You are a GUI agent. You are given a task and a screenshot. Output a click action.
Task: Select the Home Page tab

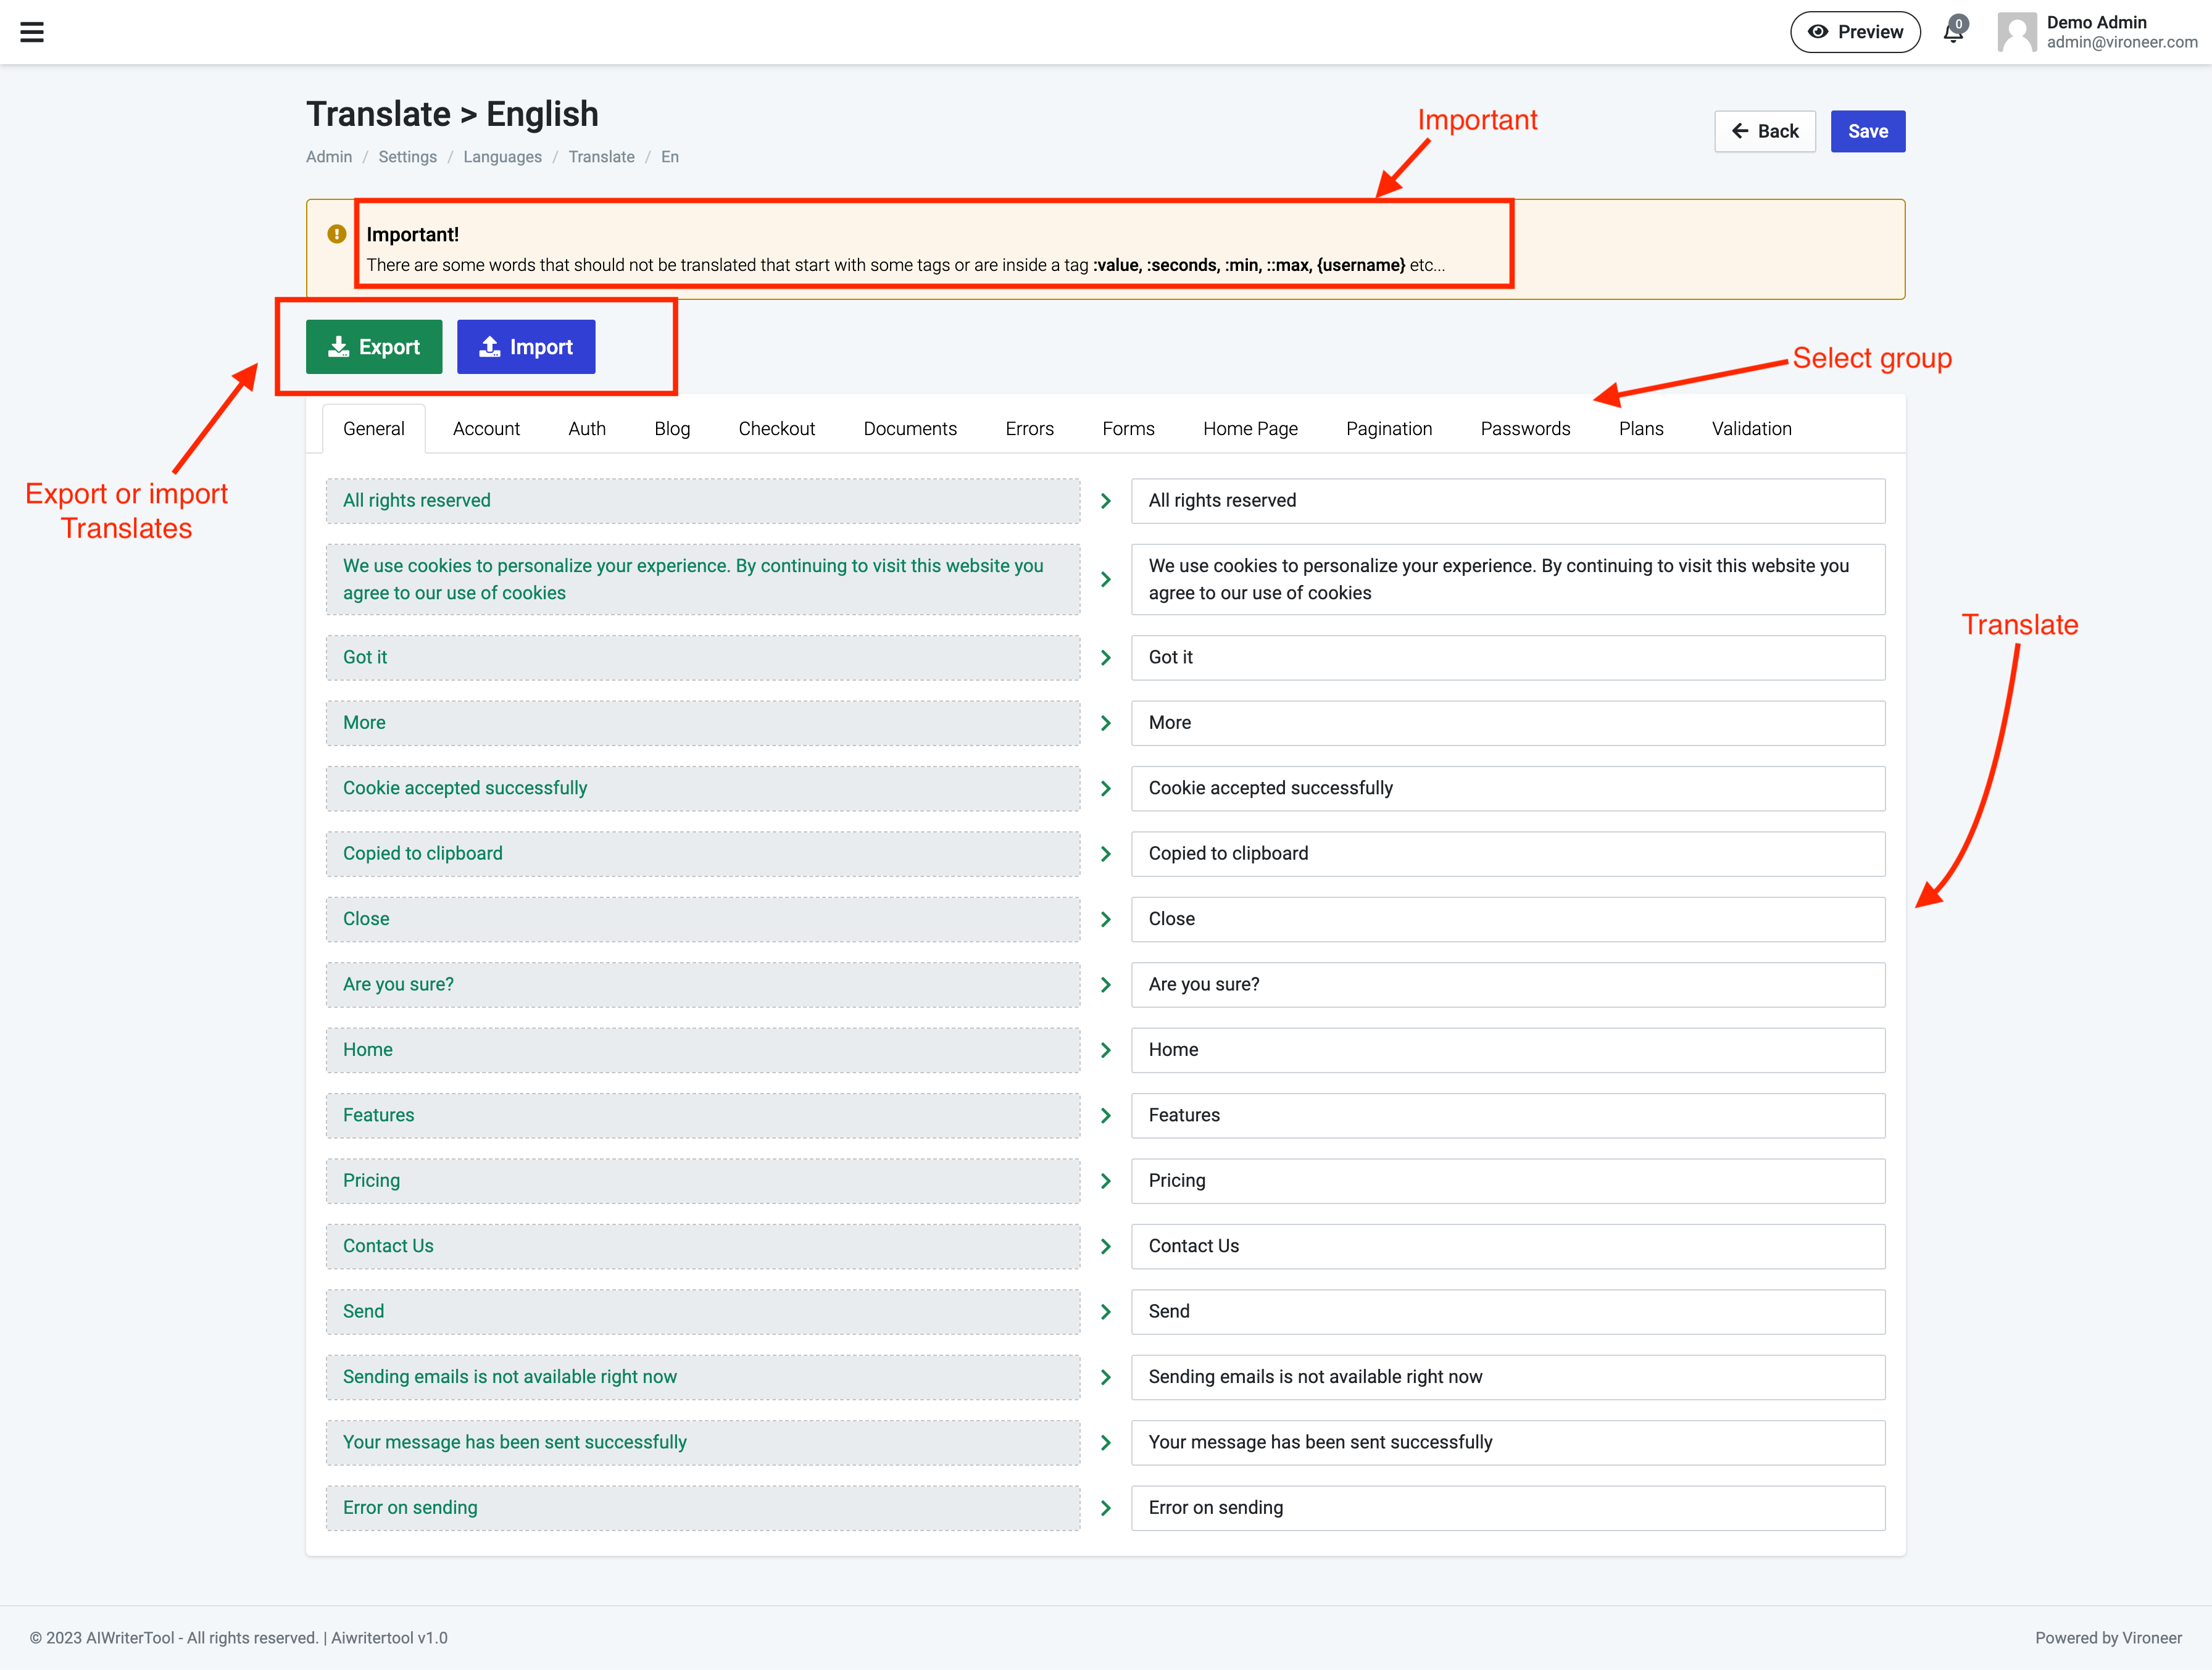click(1250, 429)
